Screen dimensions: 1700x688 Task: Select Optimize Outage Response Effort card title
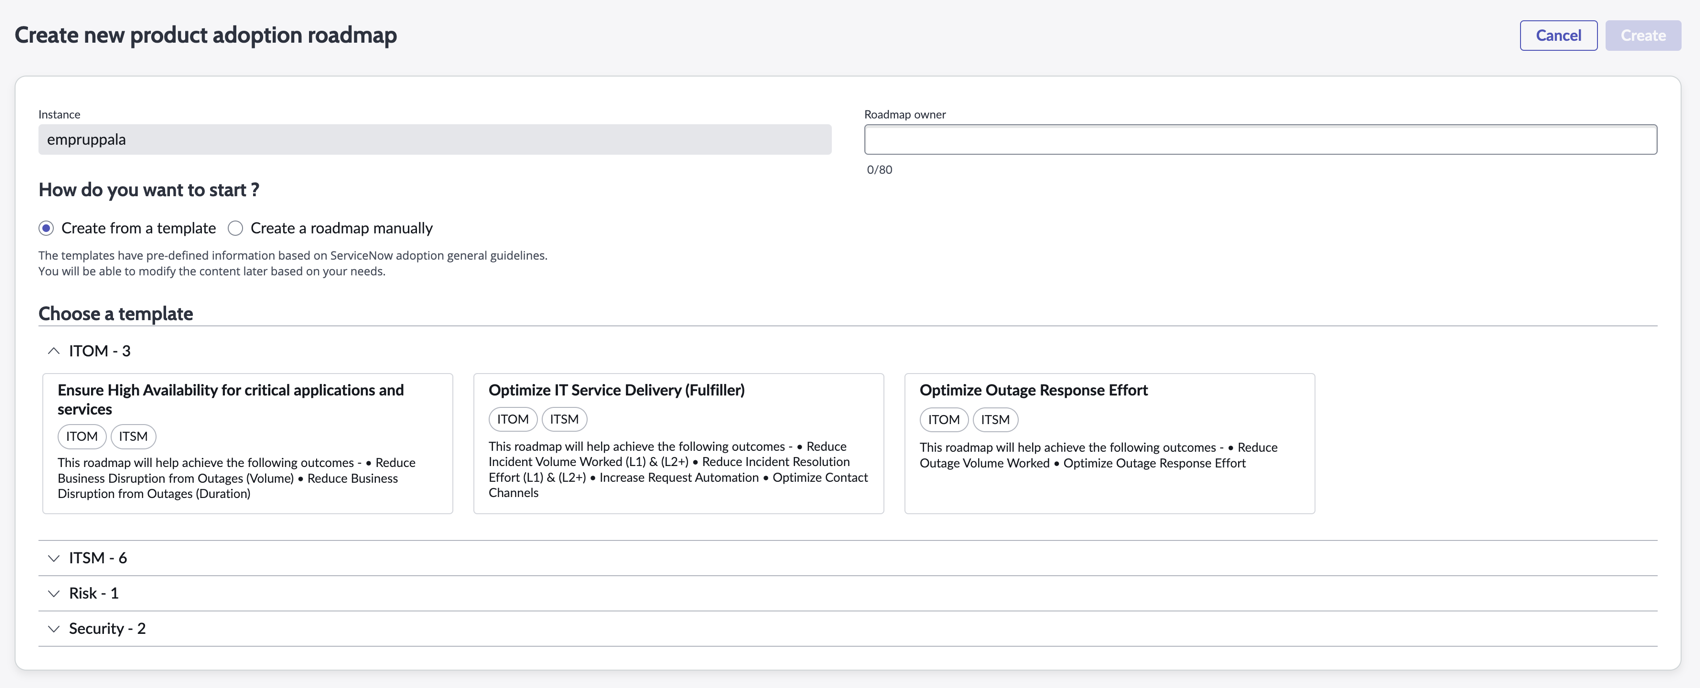[x=1033, y=390]
